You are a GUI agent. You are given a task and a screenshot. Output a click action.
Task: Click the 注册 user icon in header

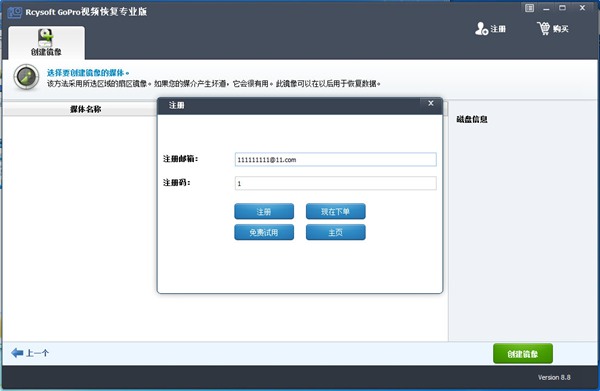(x=481, y=29)
